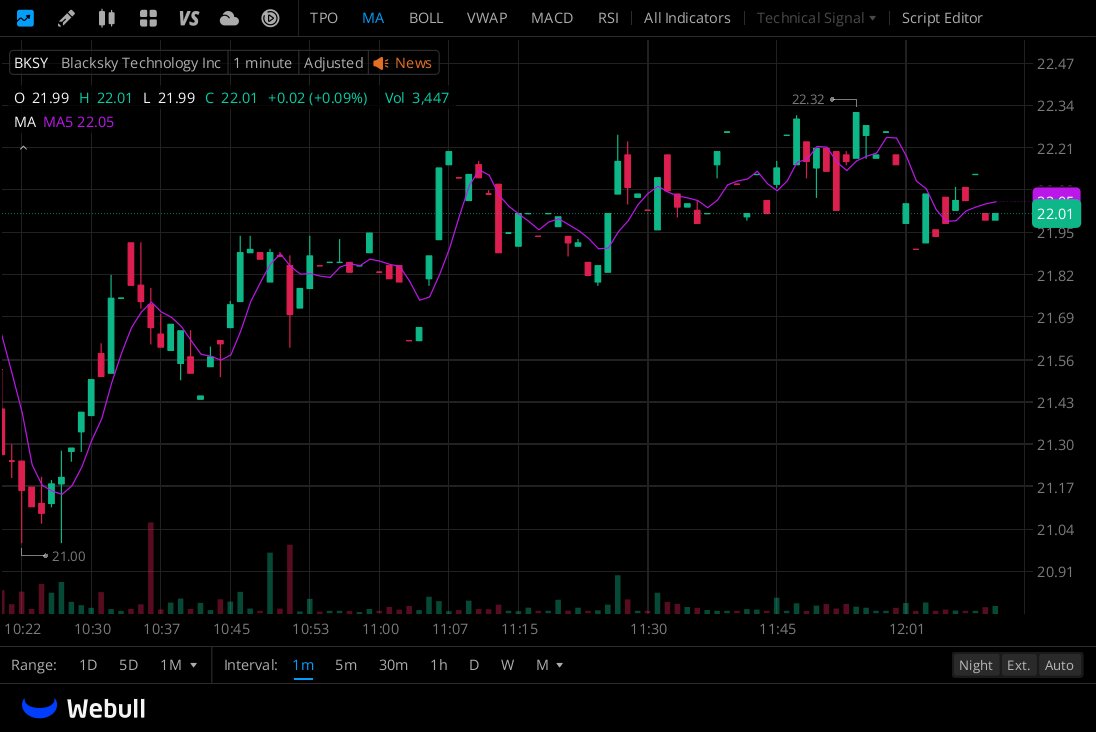Open the drawing pencil tool
Image resolution: width=1096 pixels, height=732 pixels.
point(66,17)
